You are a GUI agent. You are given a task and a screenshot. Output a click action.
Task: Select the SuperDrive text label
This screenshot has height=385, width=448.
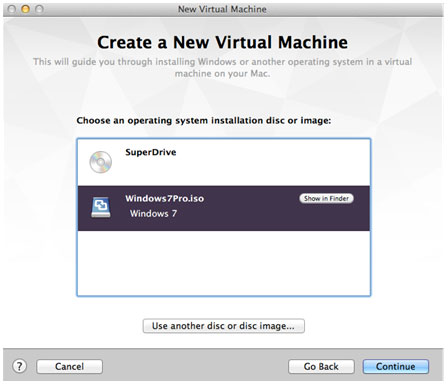coord(151,152)
